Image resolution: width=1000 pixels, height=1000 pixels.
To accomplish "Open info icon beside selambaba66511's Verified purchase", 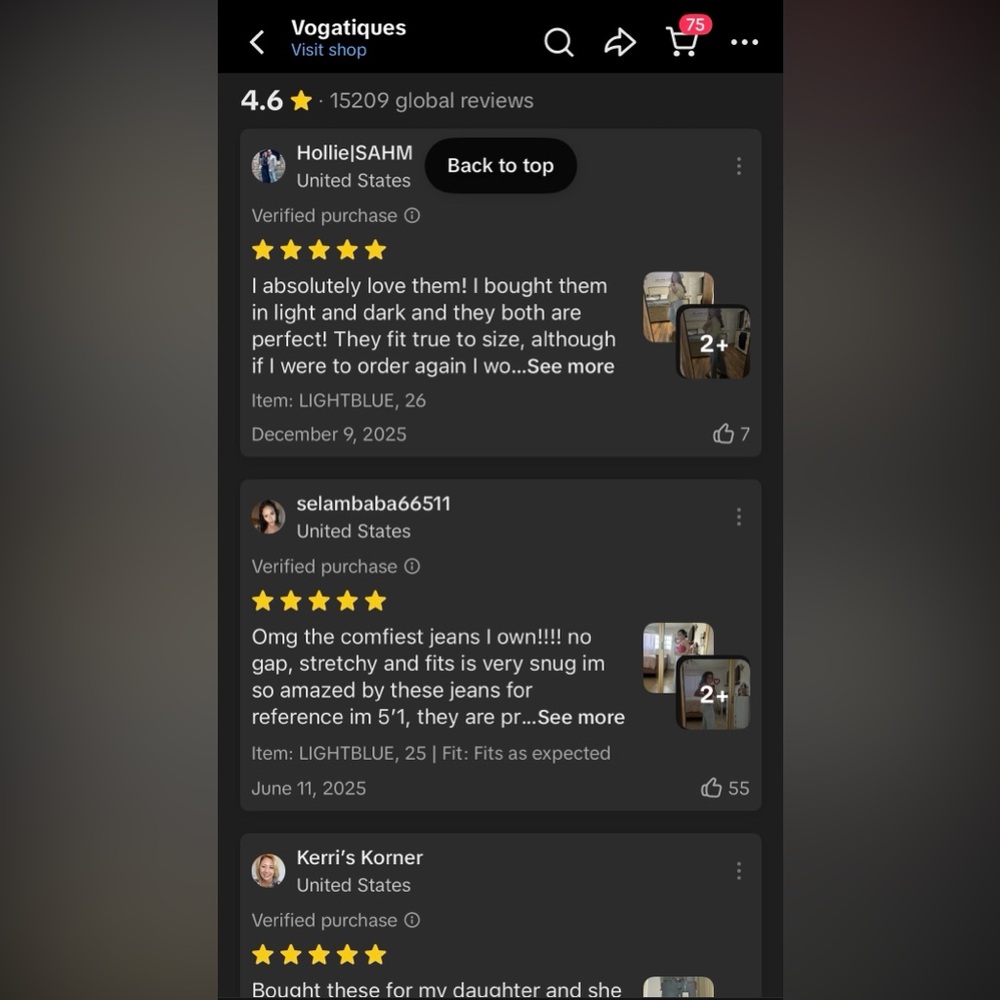I will click(x=412, y=566).
